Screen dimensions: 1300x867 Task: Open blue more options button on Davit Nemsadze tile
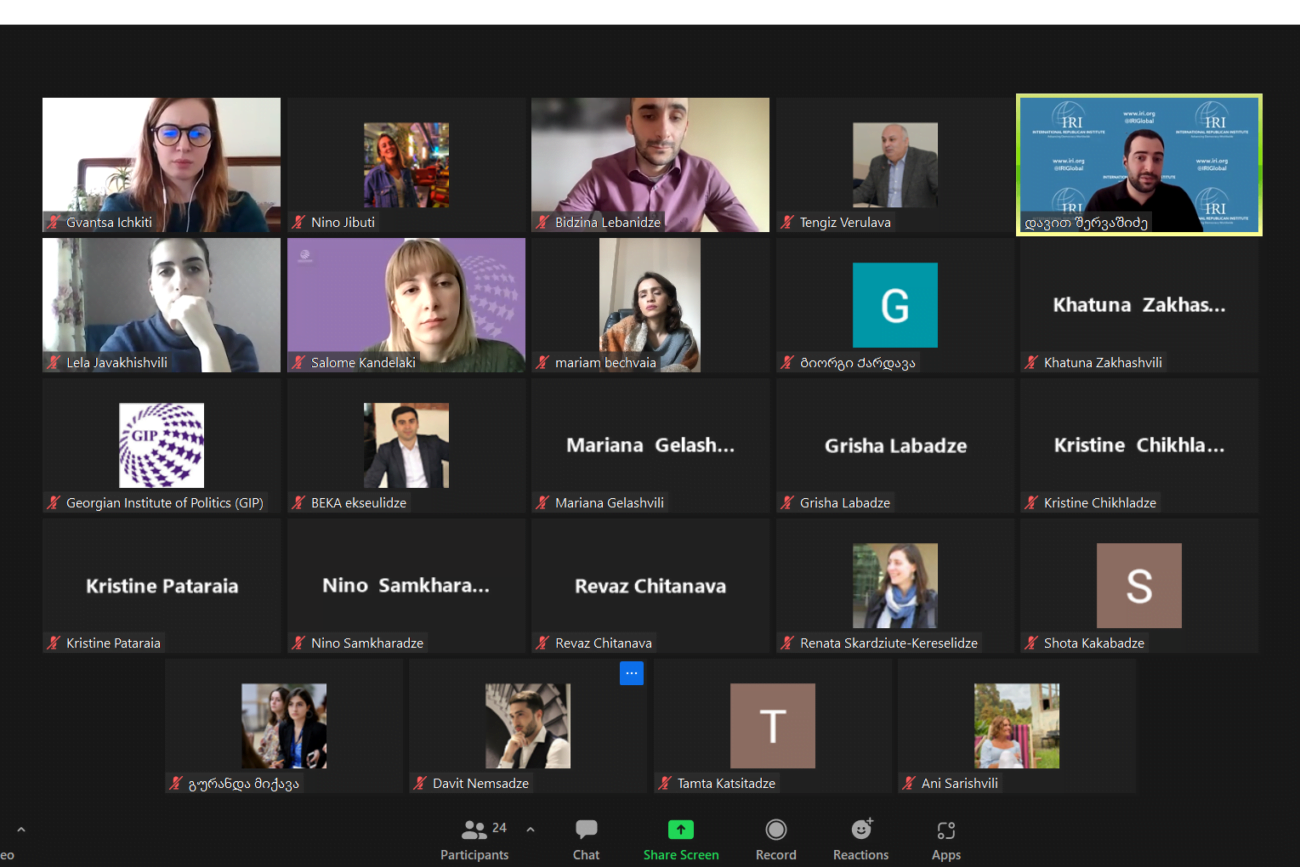[x=631, y=673]
